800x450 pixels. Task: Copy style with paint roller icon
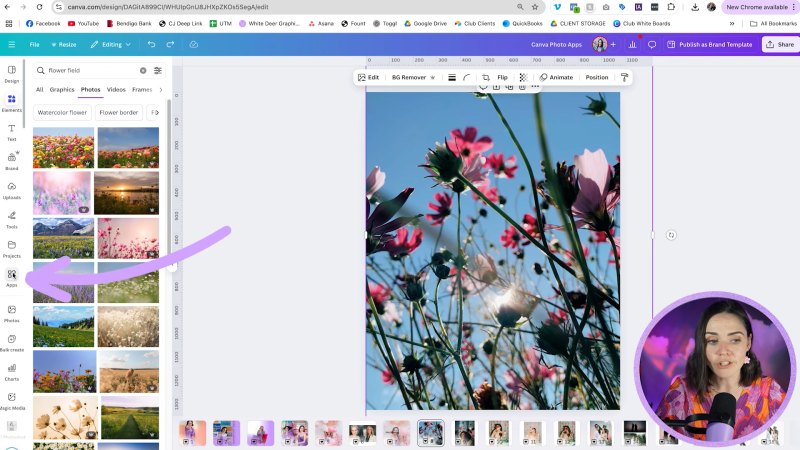624,78
